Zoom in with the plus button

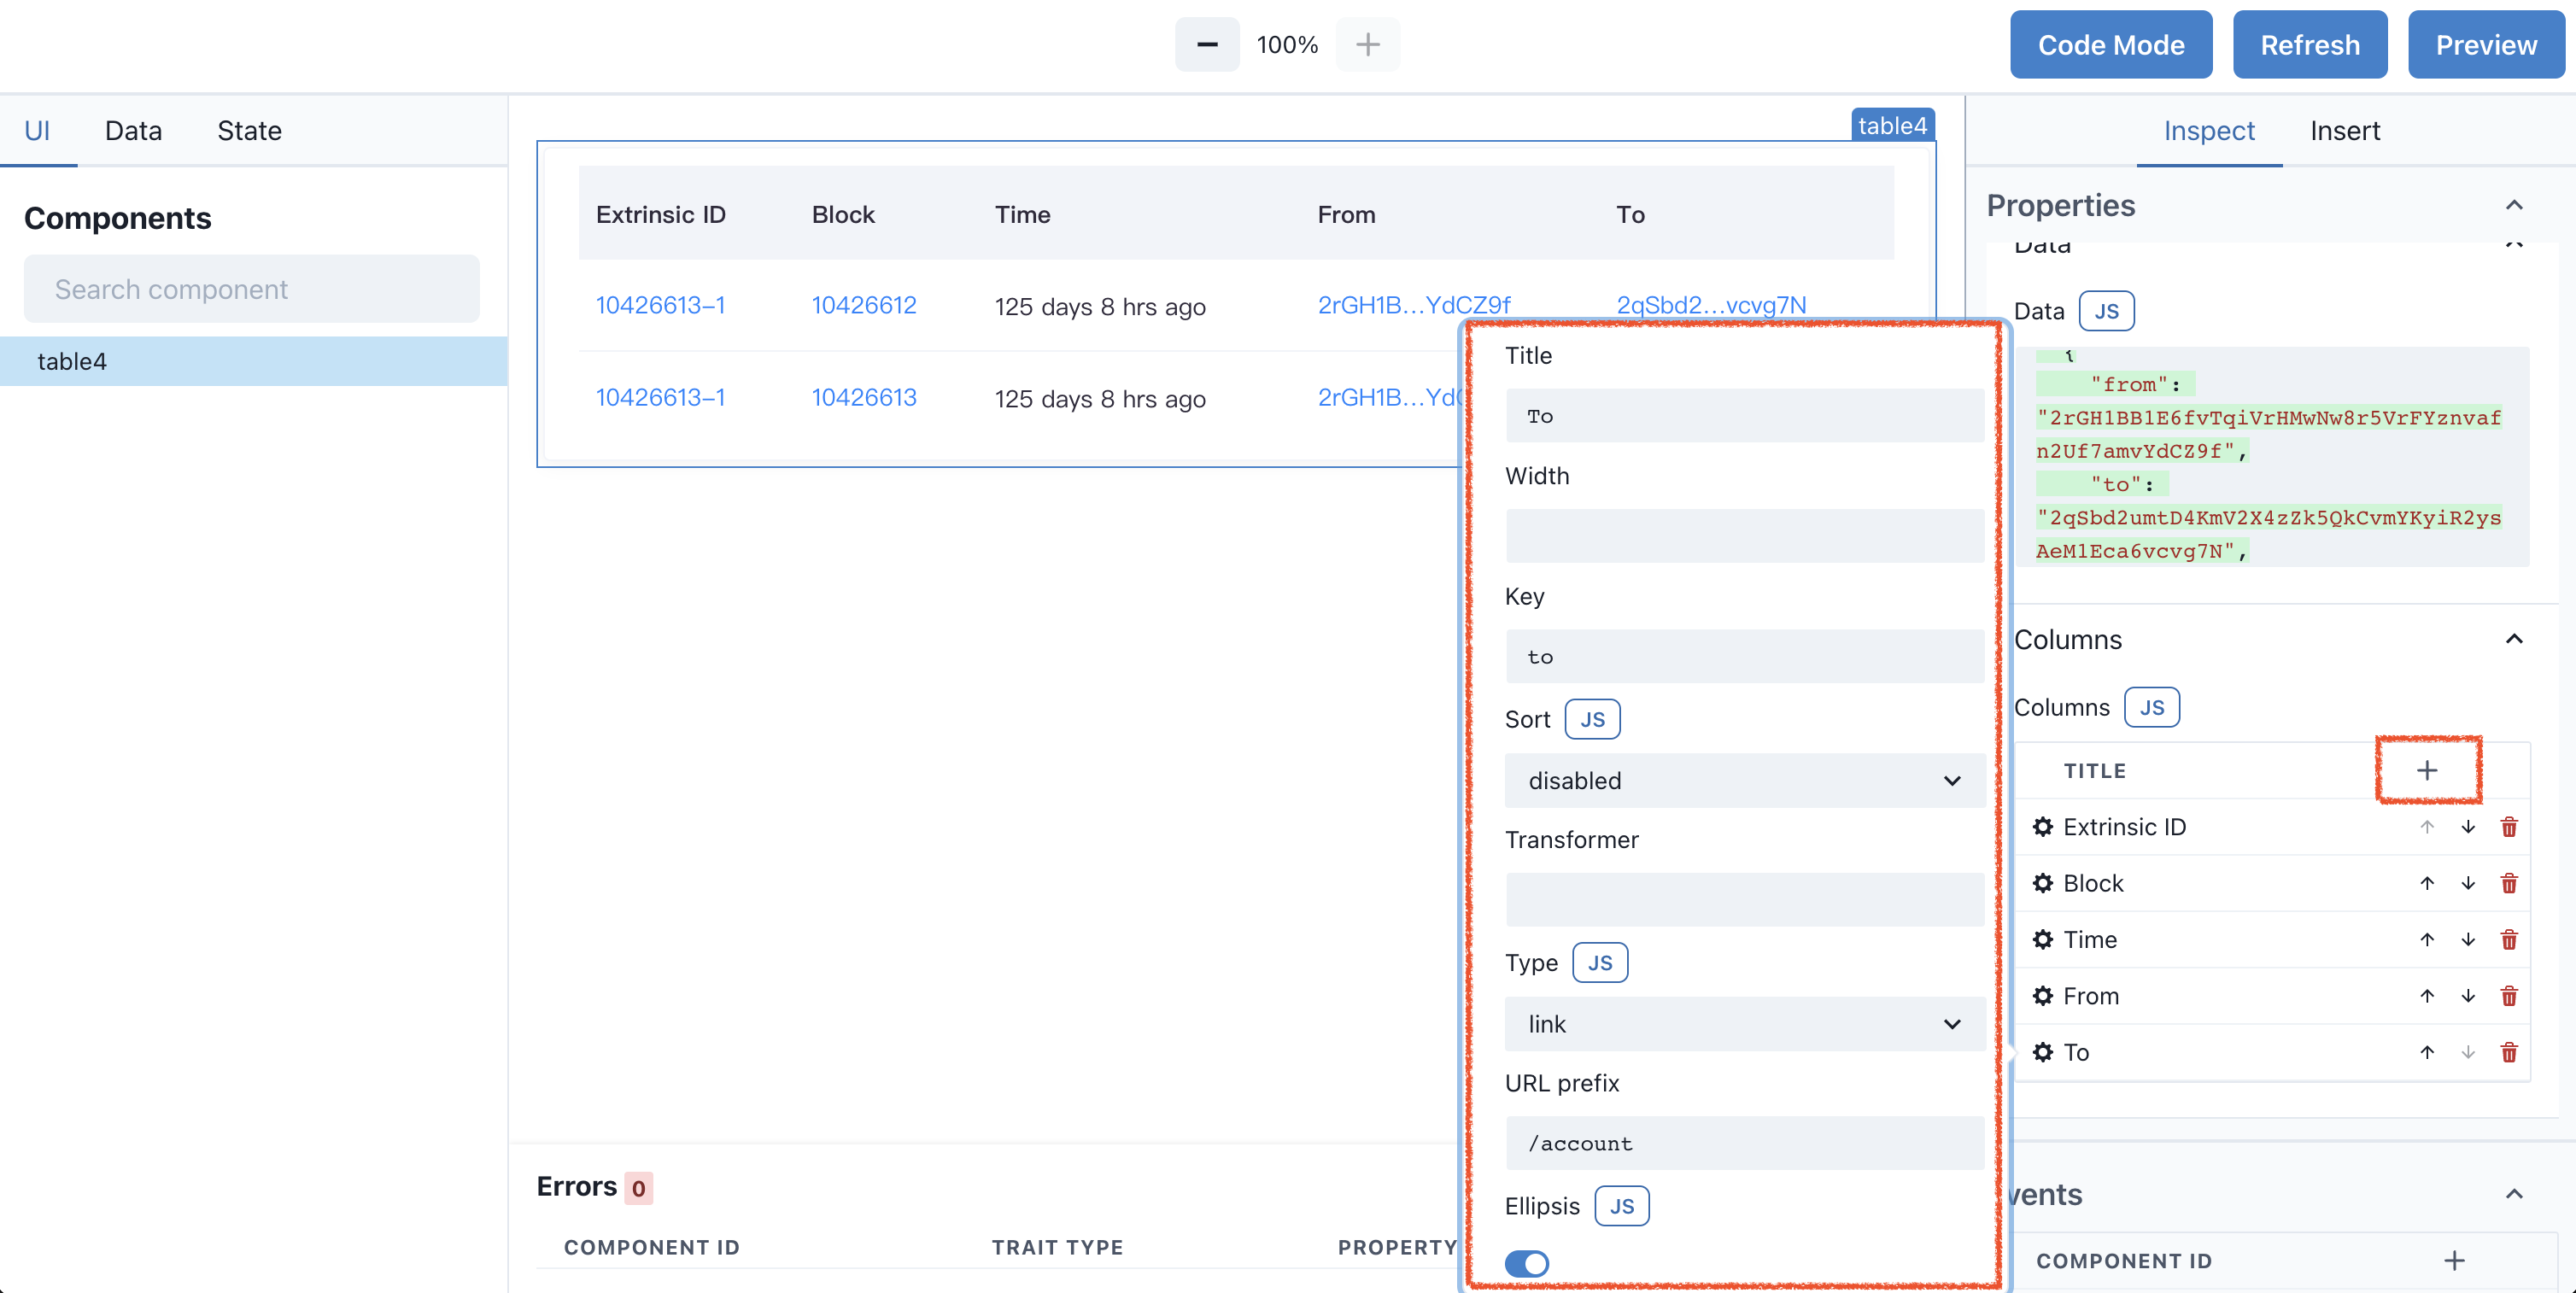(x=1367, y=44)
